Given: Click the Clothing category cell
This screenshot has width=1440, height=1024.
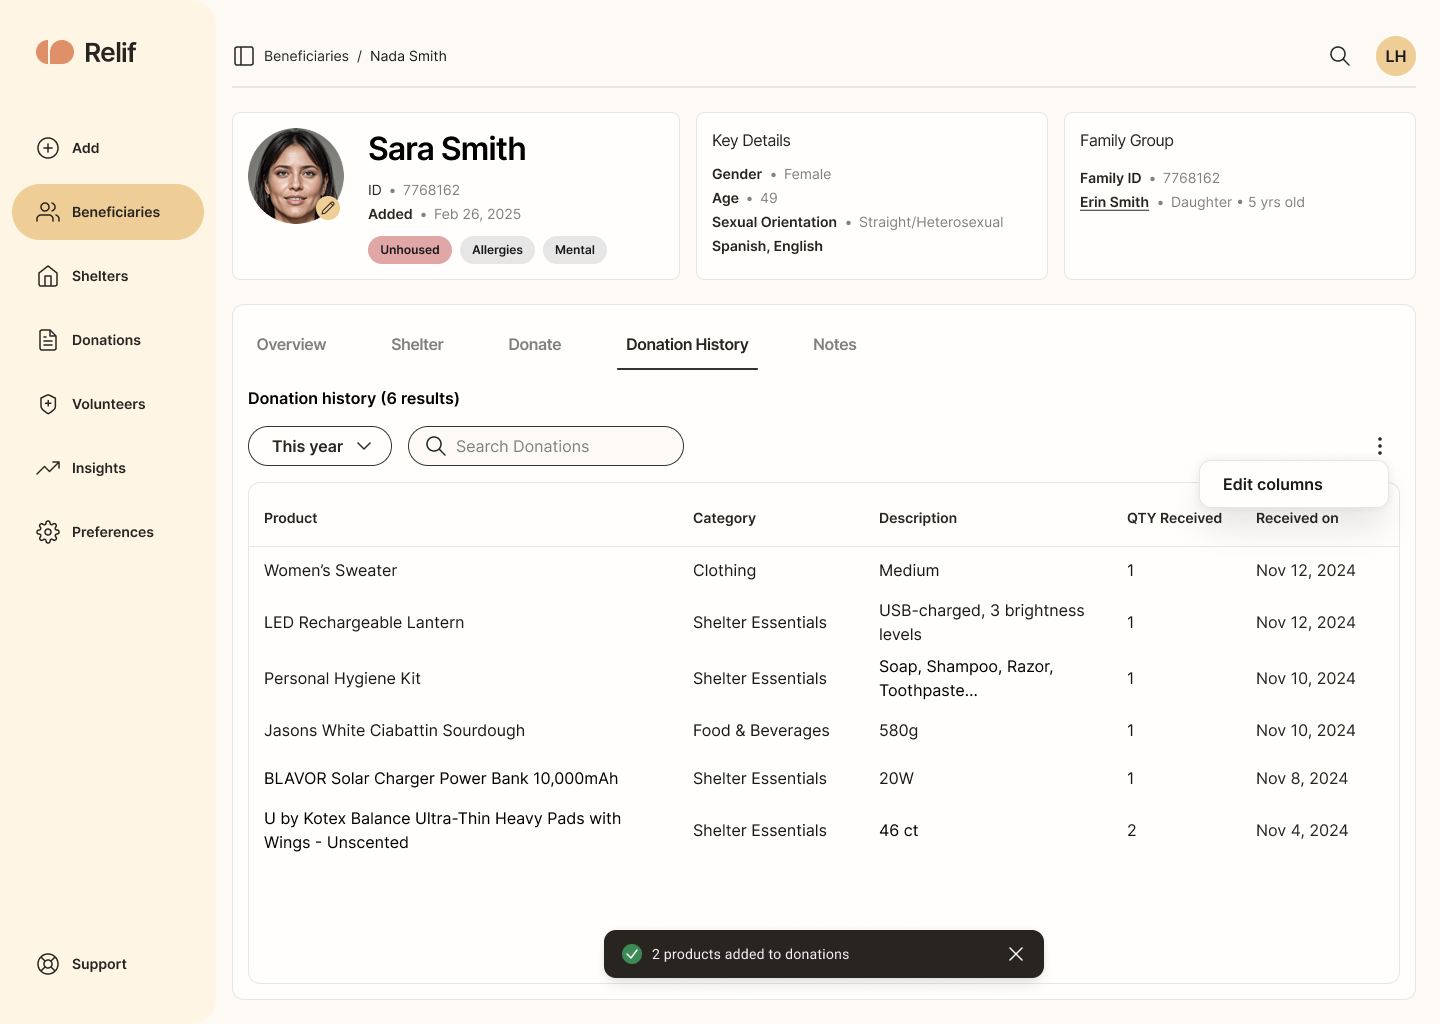Looking at the screenshot, I should (x=724, y=570).
